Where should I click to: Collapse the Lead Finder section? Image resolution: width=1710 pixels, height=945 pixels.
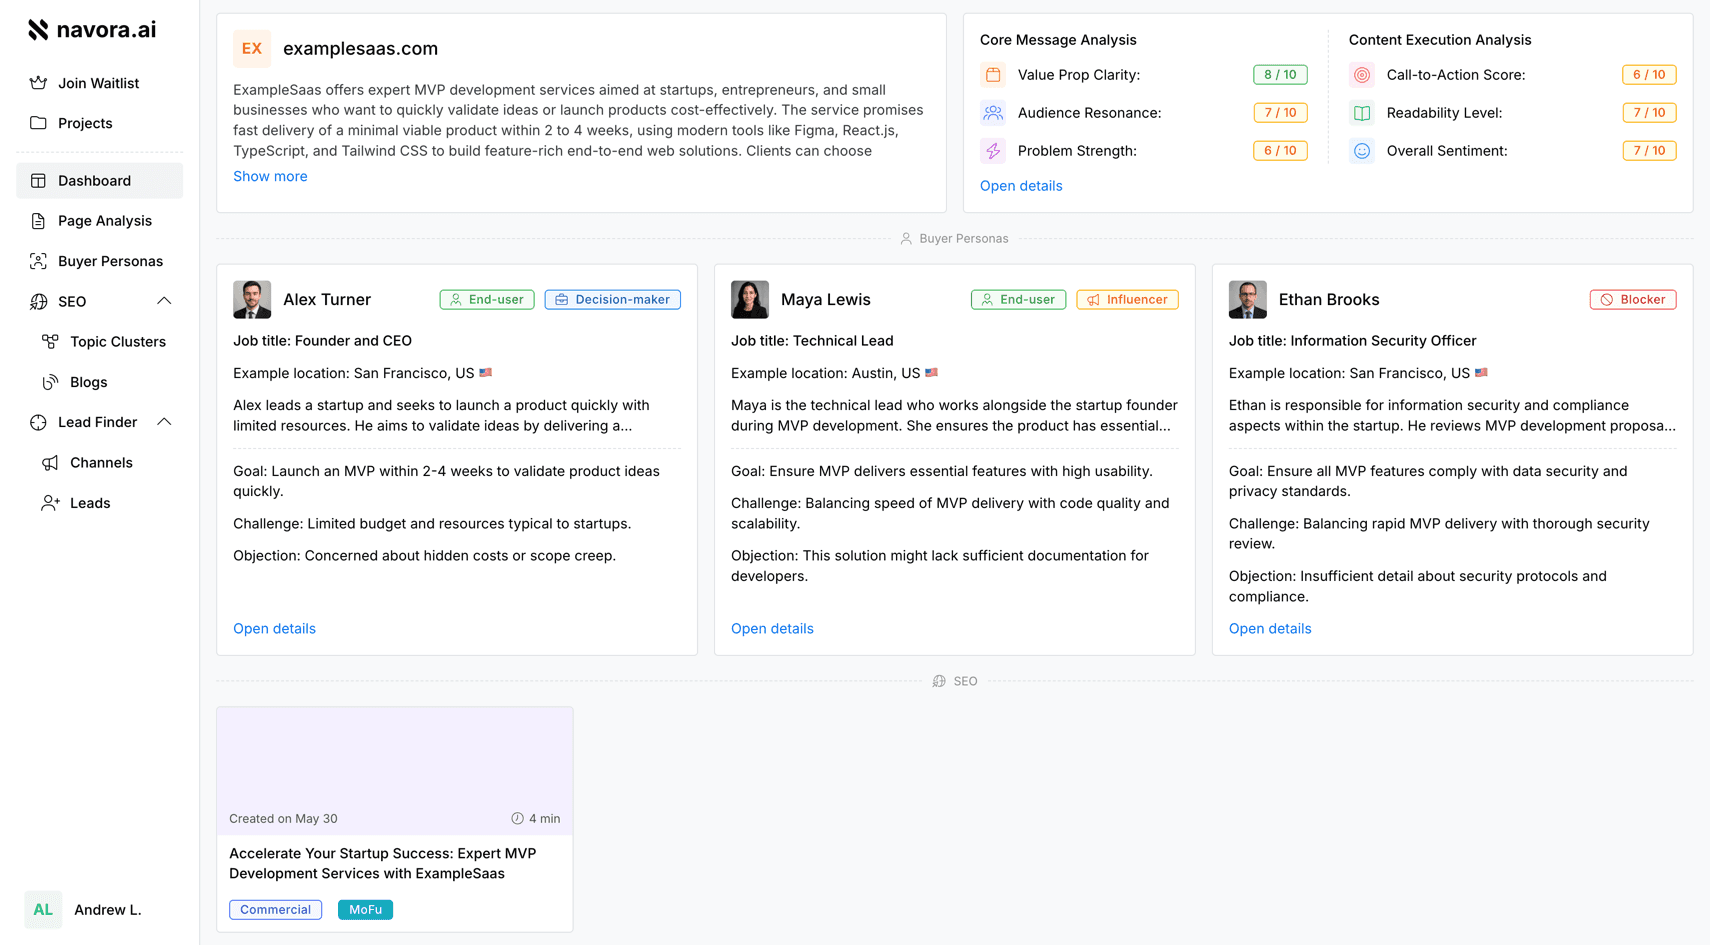pos(164,421)
